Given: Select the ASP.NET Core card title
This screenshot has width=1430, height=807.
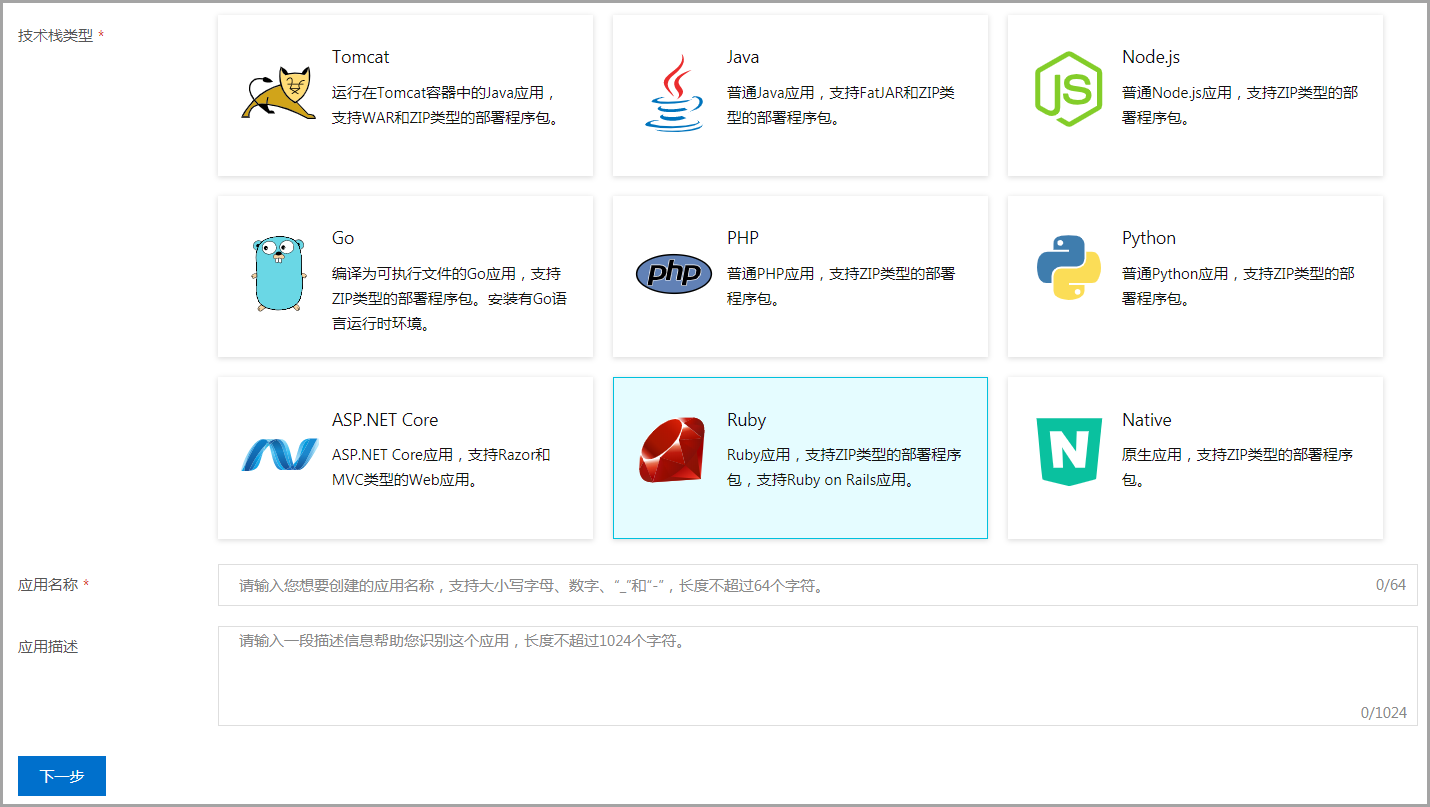Looking at the screenshot, I should coord(385,420).
